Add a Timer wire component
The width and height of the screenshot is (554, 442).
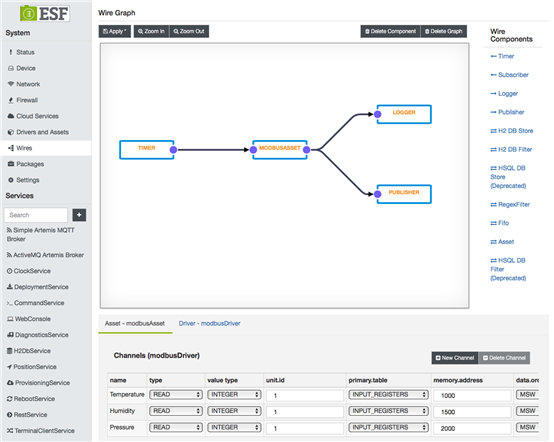click(502, 56)
